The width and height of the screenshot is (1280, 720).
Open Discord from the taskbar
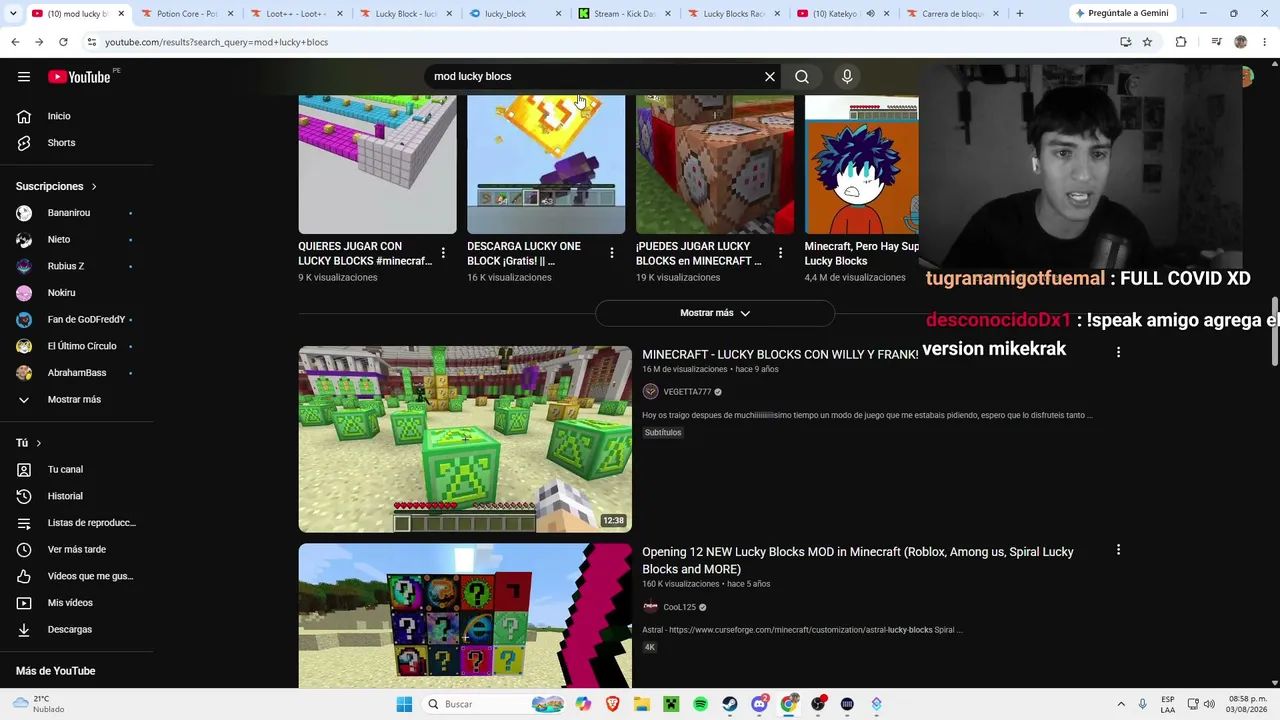759,704
